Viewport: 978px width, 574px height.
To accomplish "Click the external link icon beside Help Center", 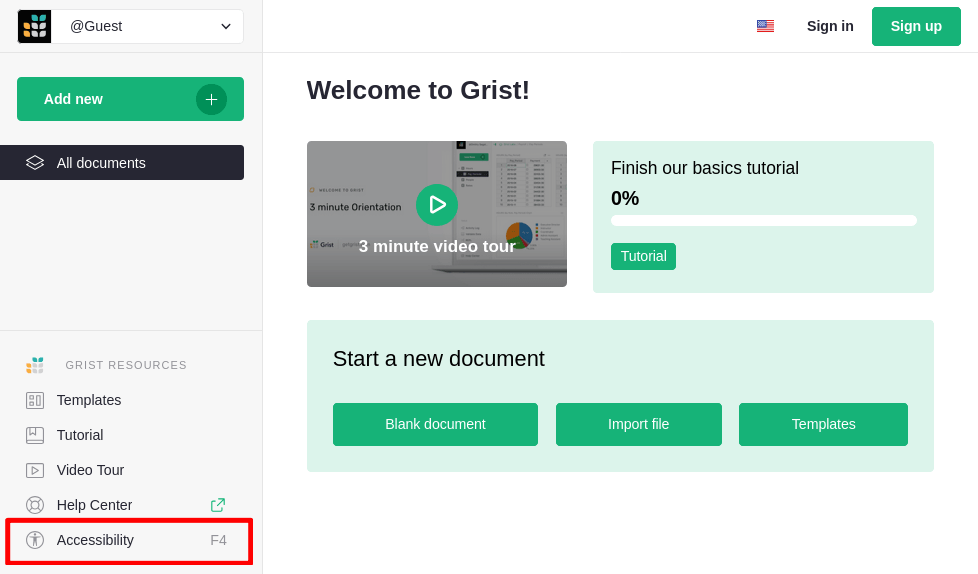I will (x=218, y=505).
